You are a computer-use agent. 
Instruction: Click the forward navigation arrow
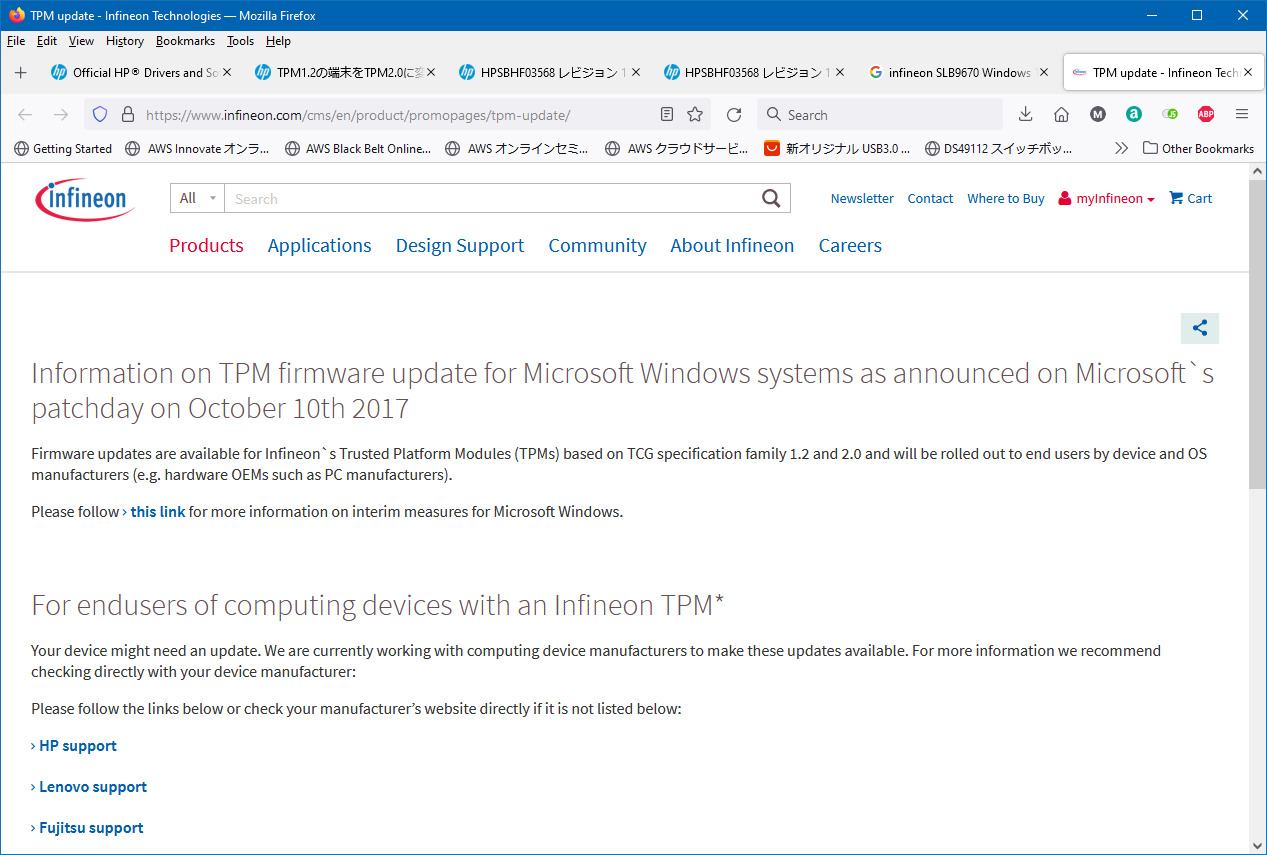60,115
